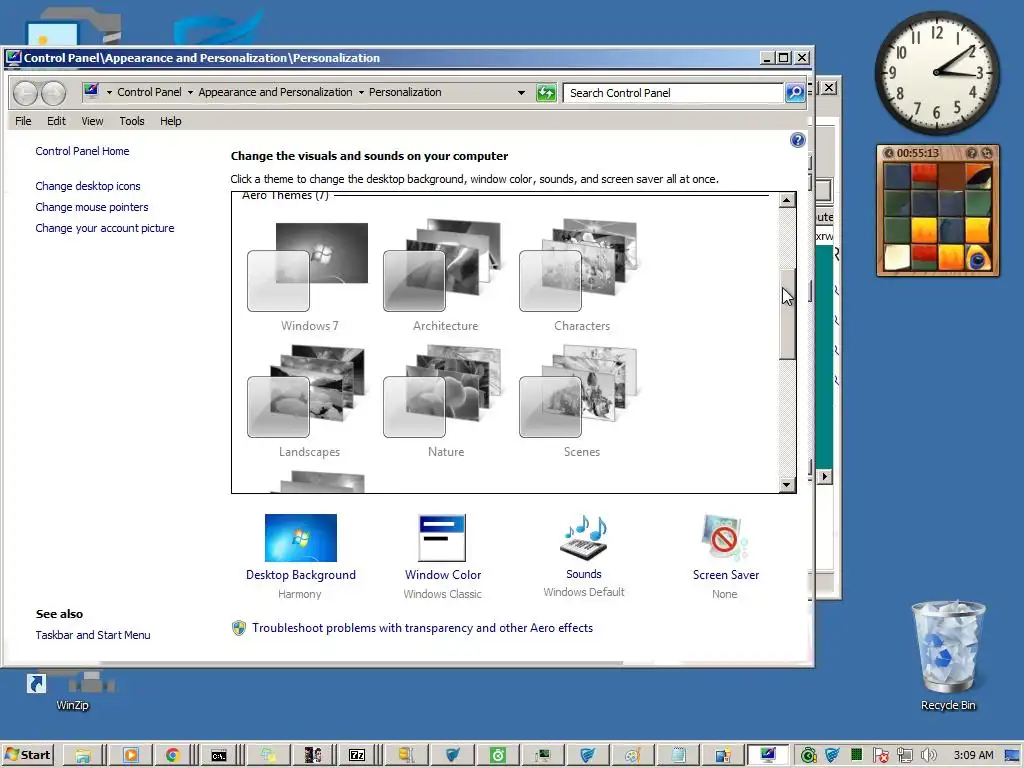
Task: Click the Personalization icon in address bar
Action: tap(91, 91)
